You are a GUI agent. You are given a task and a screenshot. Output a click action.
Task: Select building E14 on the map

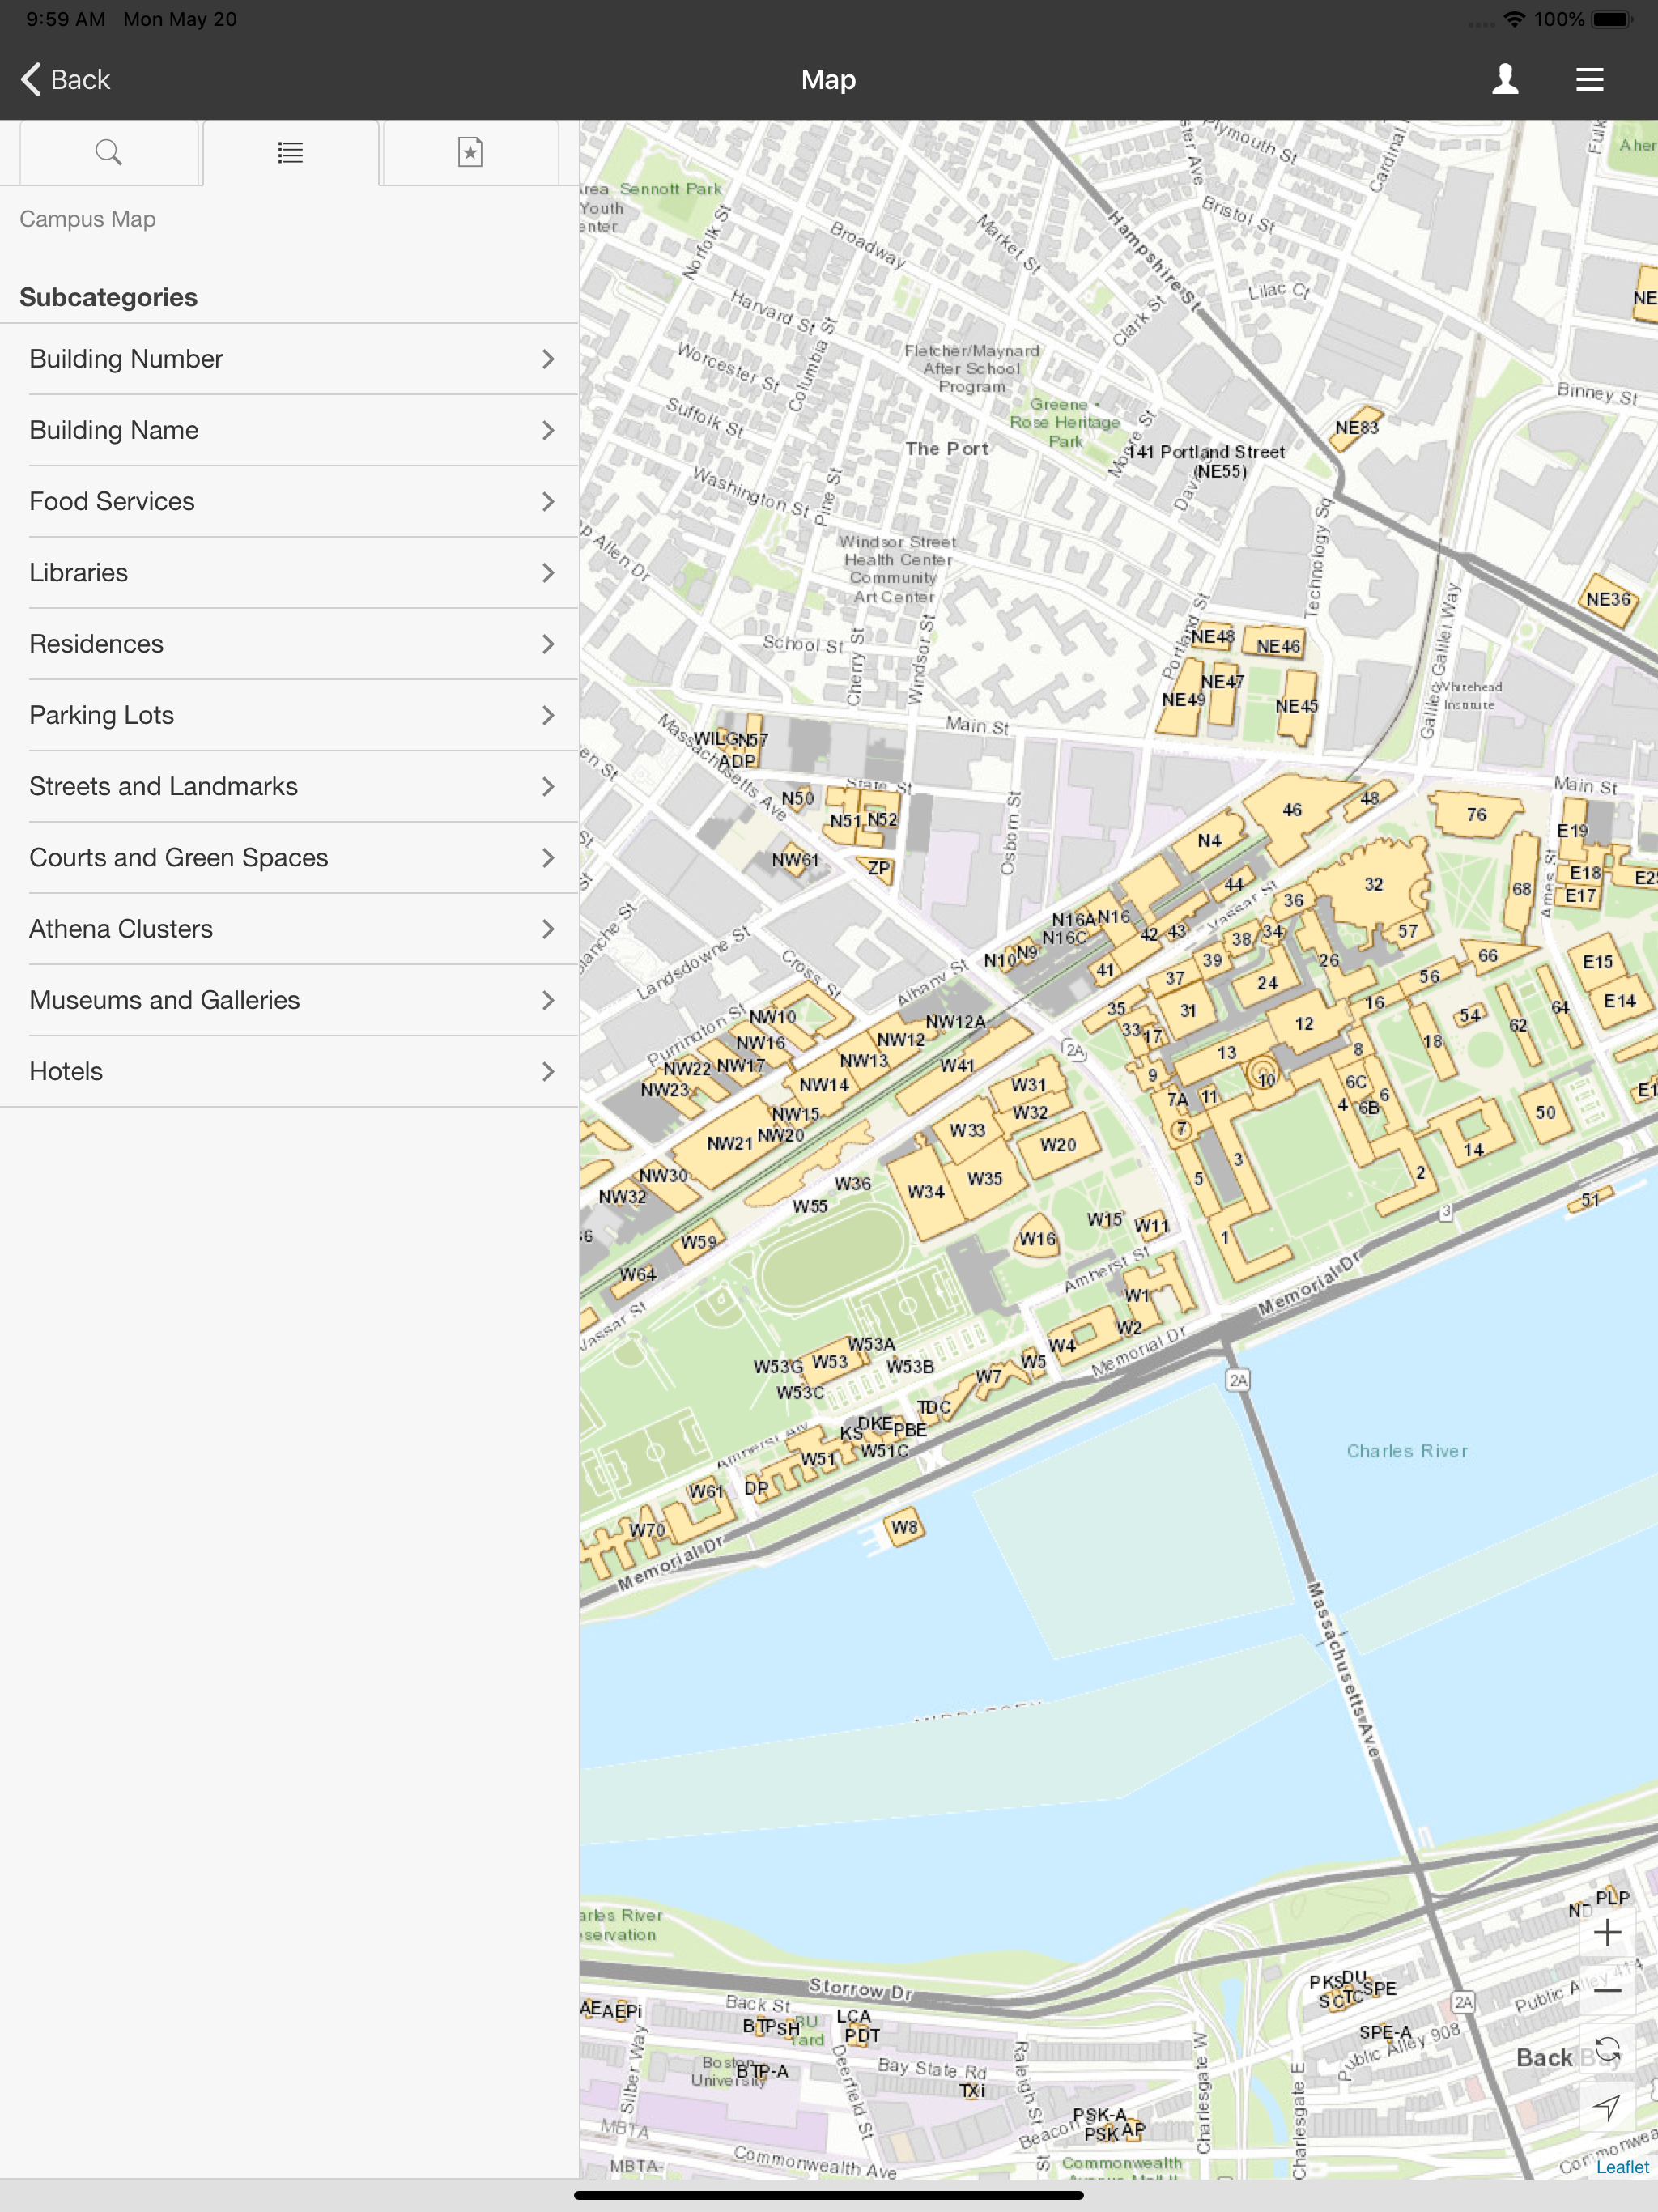click(x=1619, y=1000)
